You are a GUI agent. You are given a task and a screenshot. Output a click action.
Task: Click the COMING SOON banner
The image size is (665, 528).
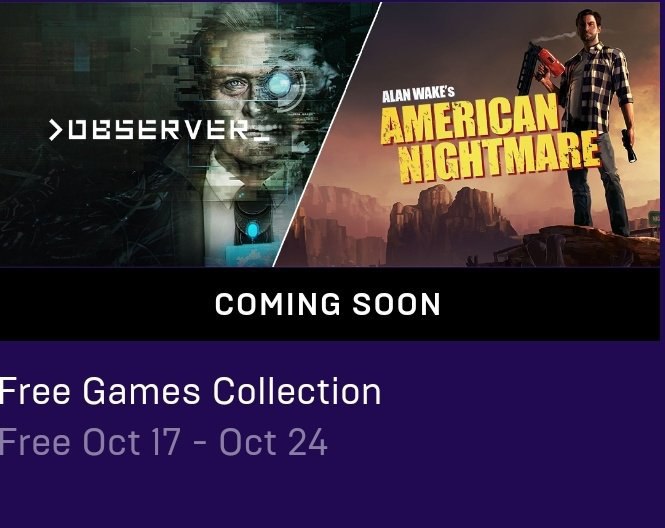pyautogui.click(x=330, y=304)
